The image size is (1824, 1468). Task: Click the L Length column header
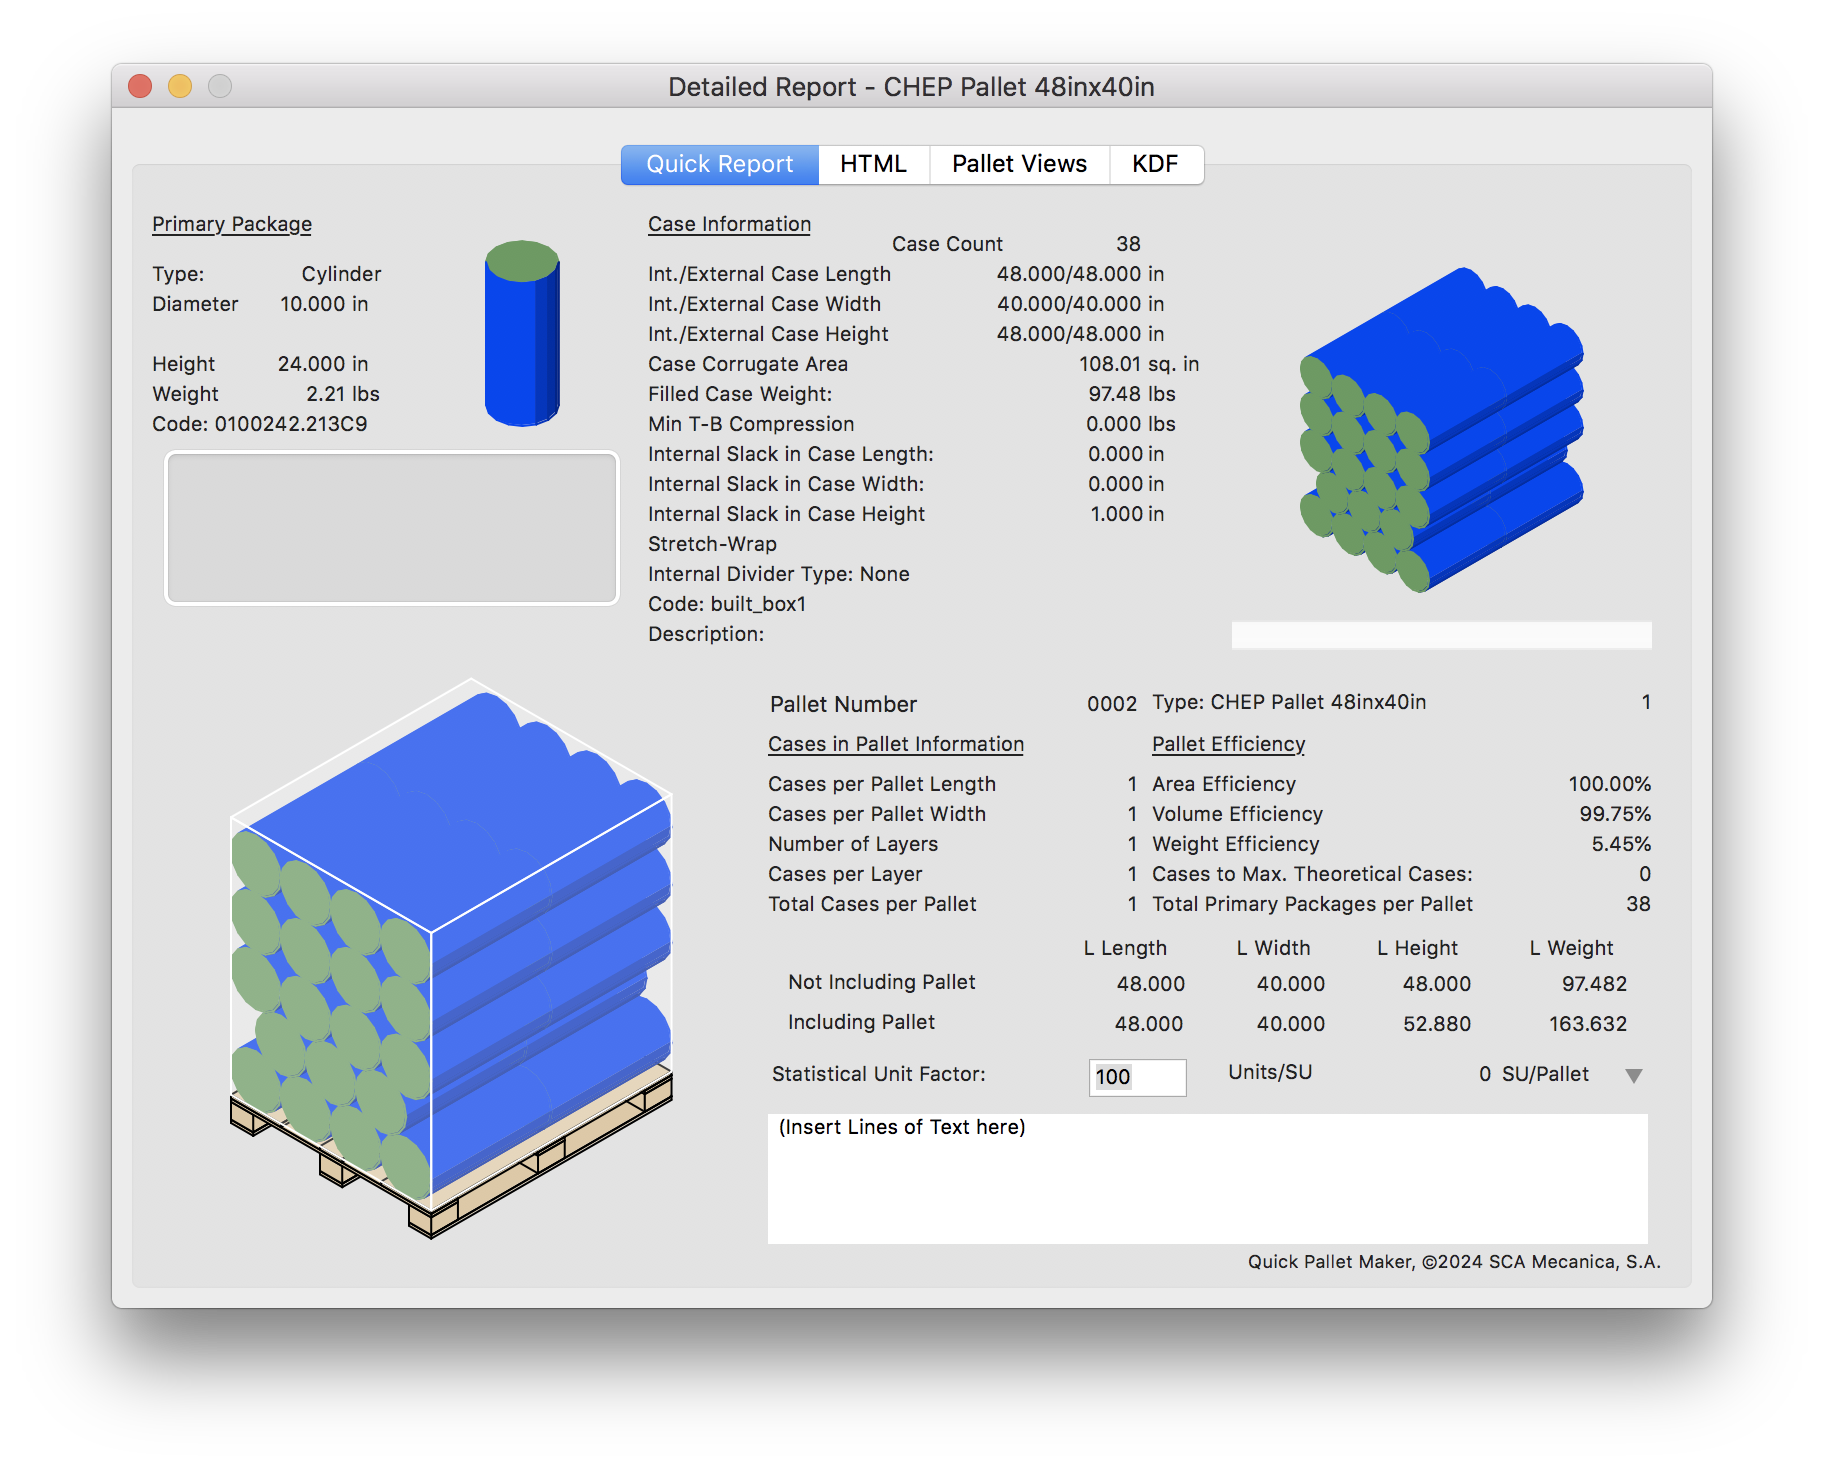tap(1125, 948)
